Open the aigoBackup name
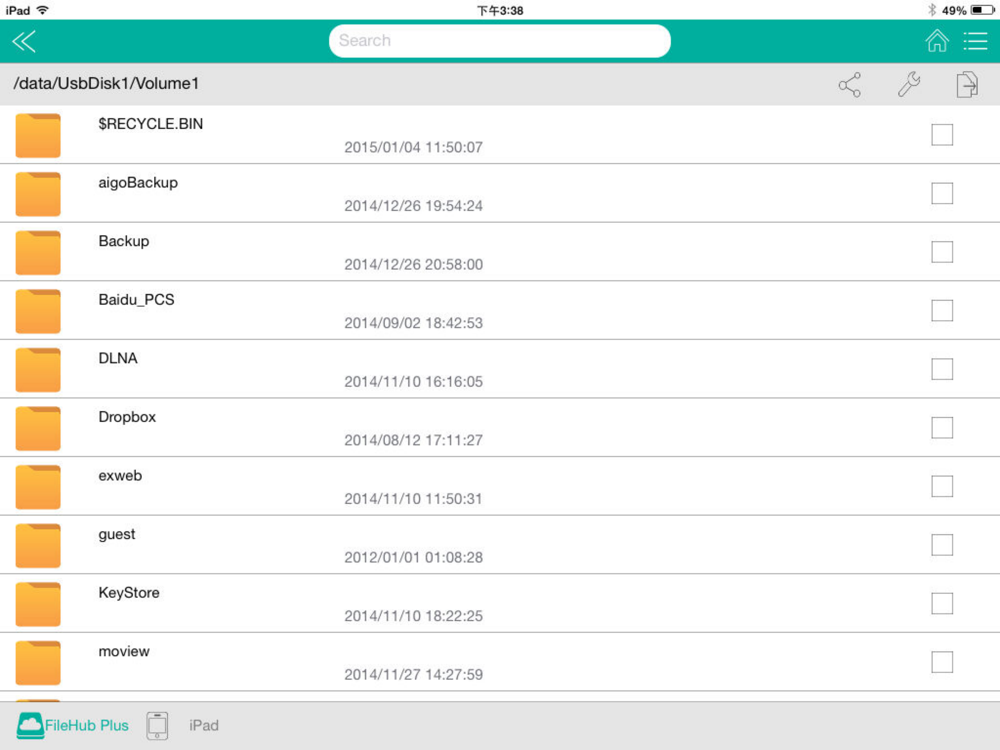 [138, 183]
